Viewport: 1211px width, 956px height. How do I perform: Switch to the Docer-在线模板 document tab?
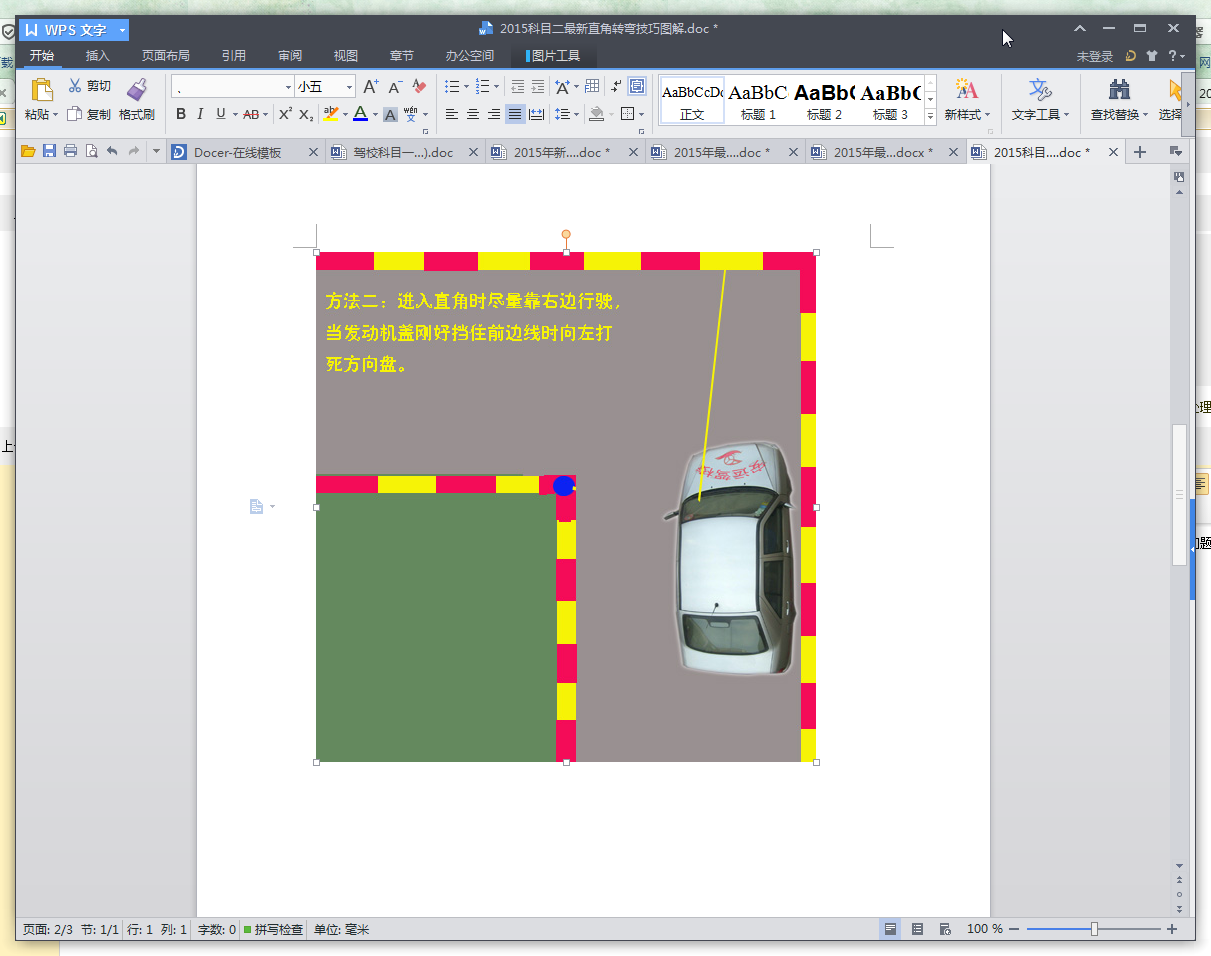point(237,153)
